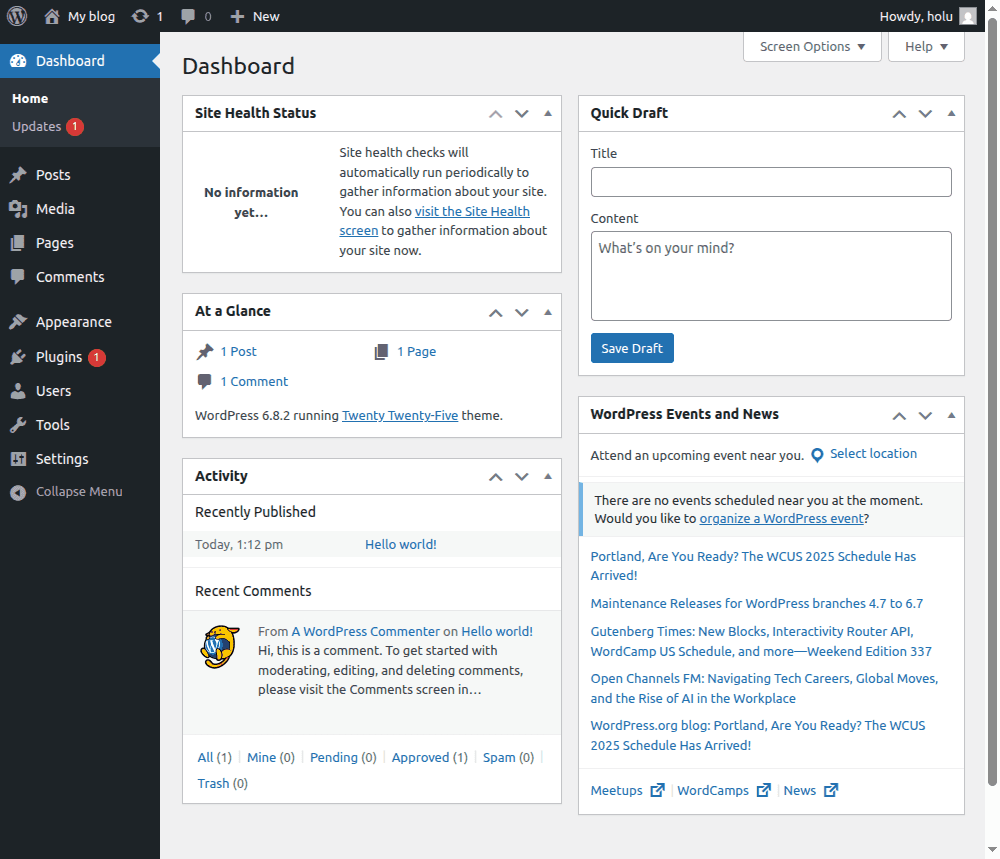Move Site Health Status panel down
The width and height of the screenshot is (1000, 859).
click(x=522, y=114)
